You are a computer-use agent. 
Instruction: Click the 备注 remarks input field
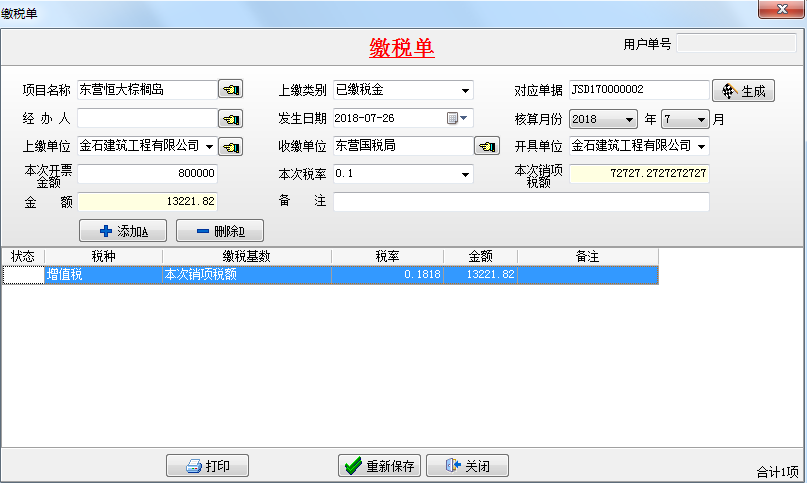point(520,202)
